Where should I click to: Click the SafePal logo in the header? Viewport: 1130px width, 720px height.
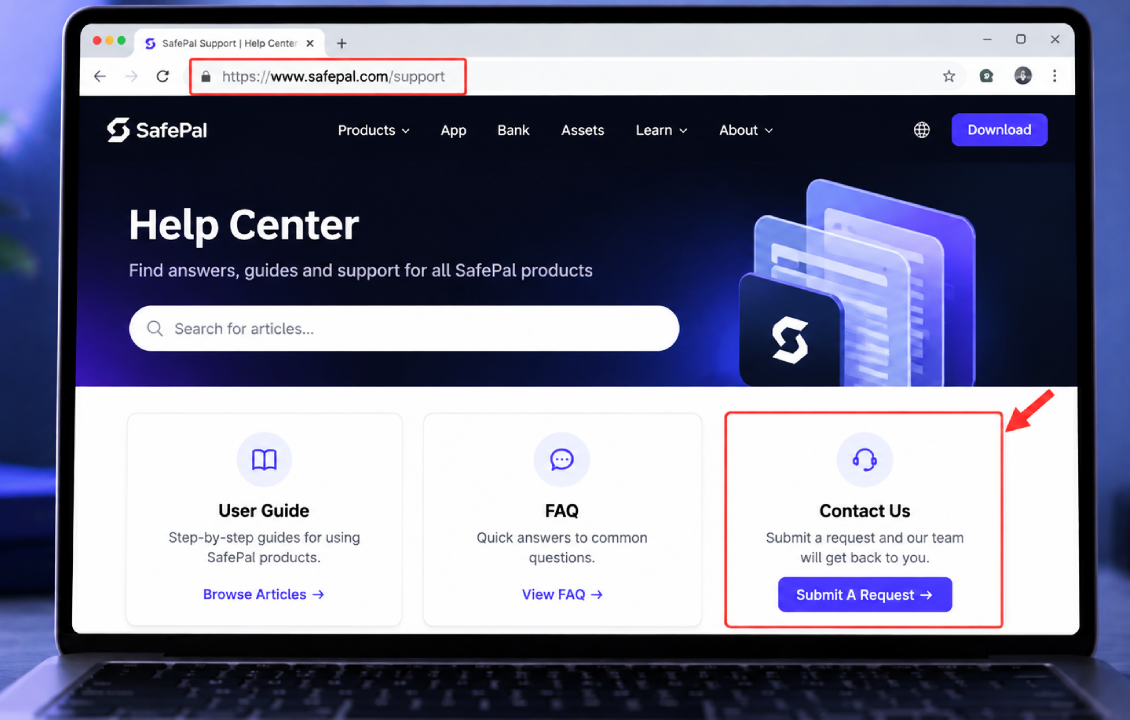coord(157,130)
